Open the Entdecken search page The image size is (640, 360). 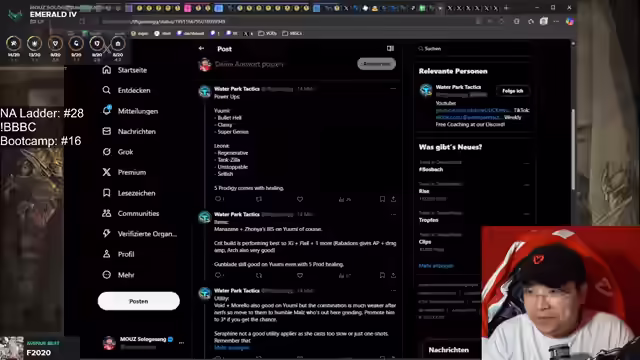click(x=126, y=91)
